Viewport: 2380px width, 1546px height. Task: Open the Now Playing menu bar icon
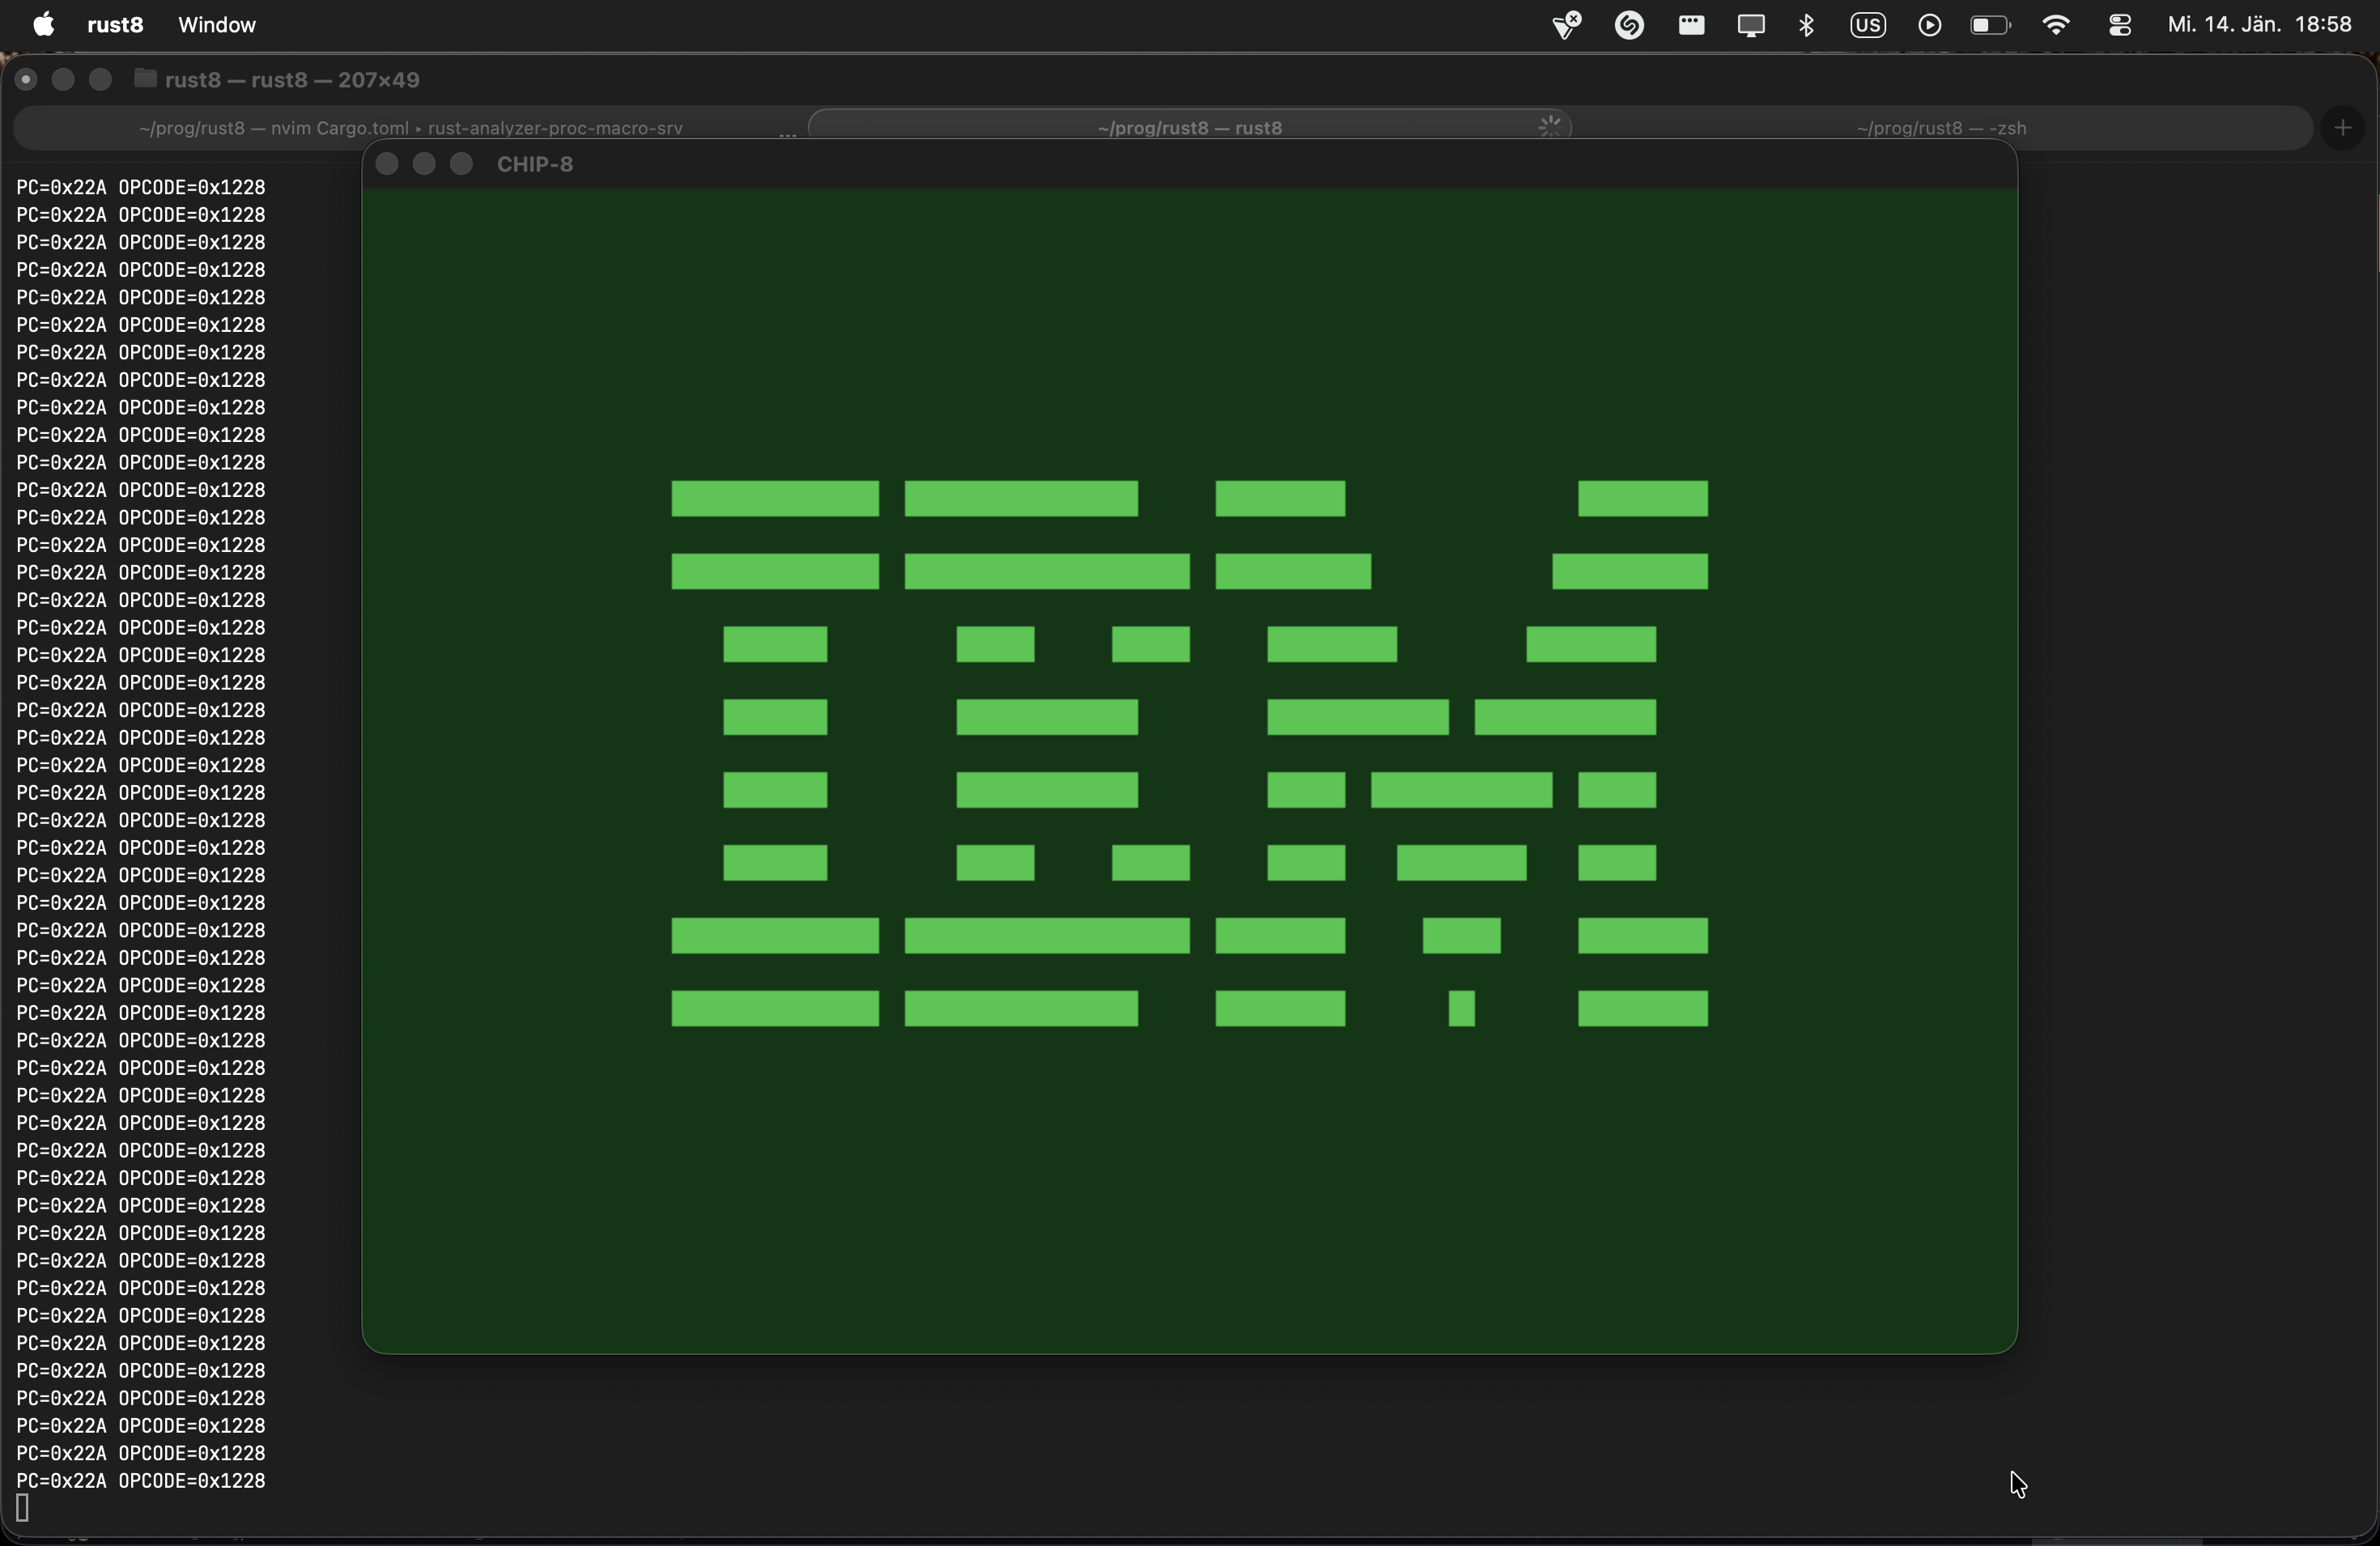point(1930,24)
